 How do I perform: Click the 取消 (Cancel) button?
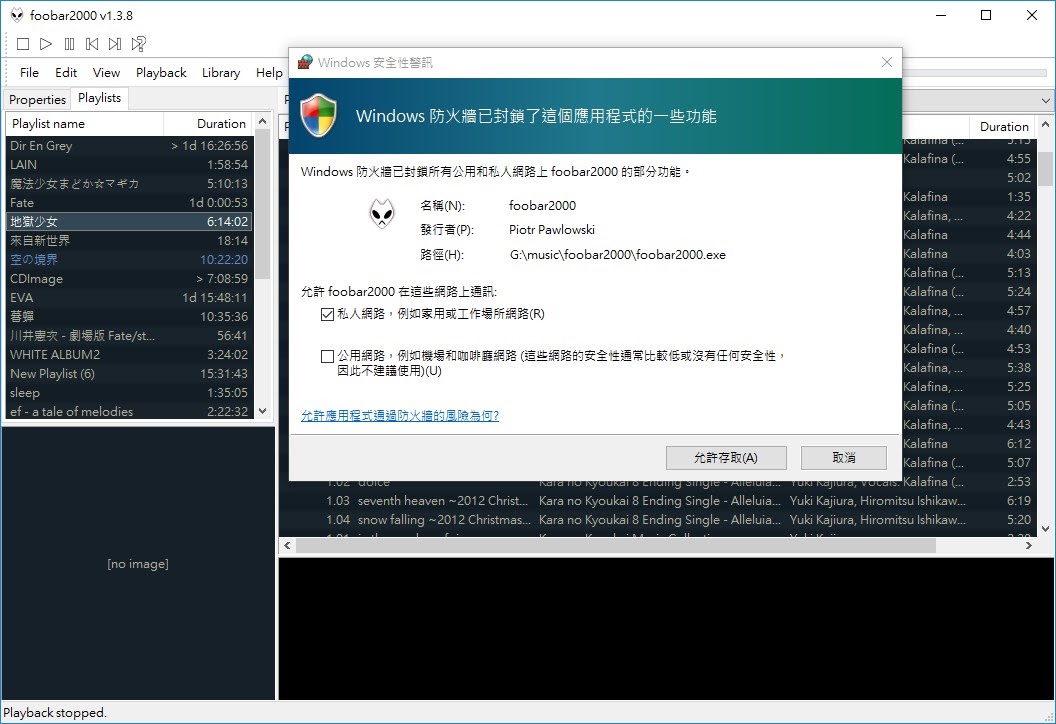point(843,457)
